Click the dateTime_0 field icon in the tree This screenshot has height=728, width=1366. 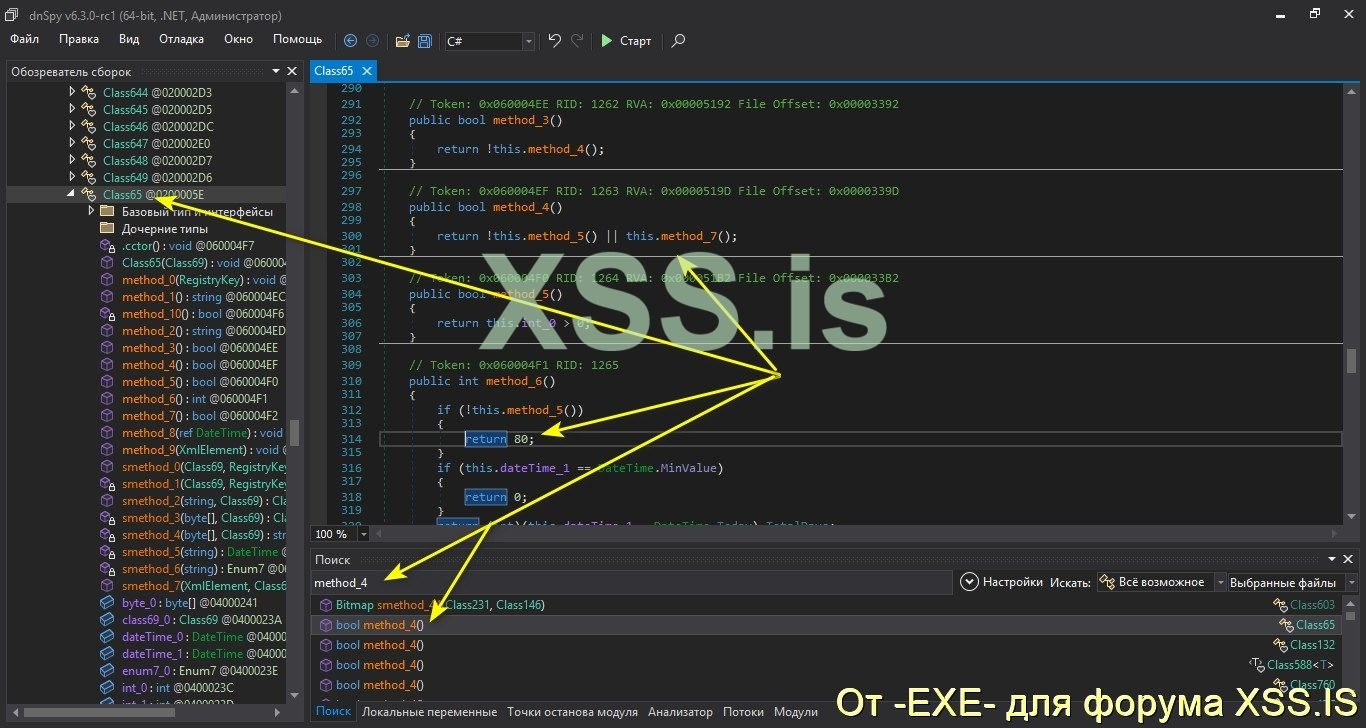pyautogui.click(x=108, y=637)
